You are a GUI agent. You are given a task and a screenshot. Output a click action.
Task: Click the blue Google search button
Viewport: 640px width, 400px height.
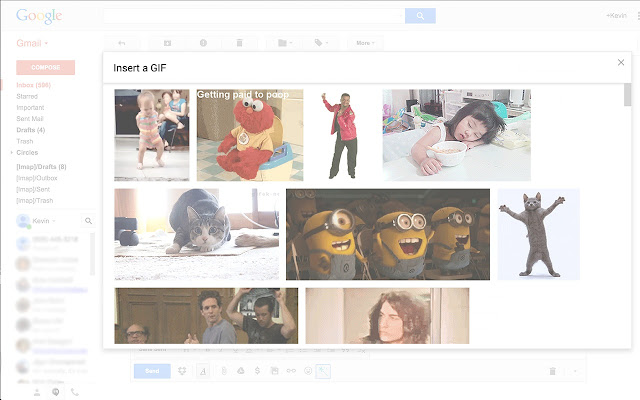coord(420,16)
